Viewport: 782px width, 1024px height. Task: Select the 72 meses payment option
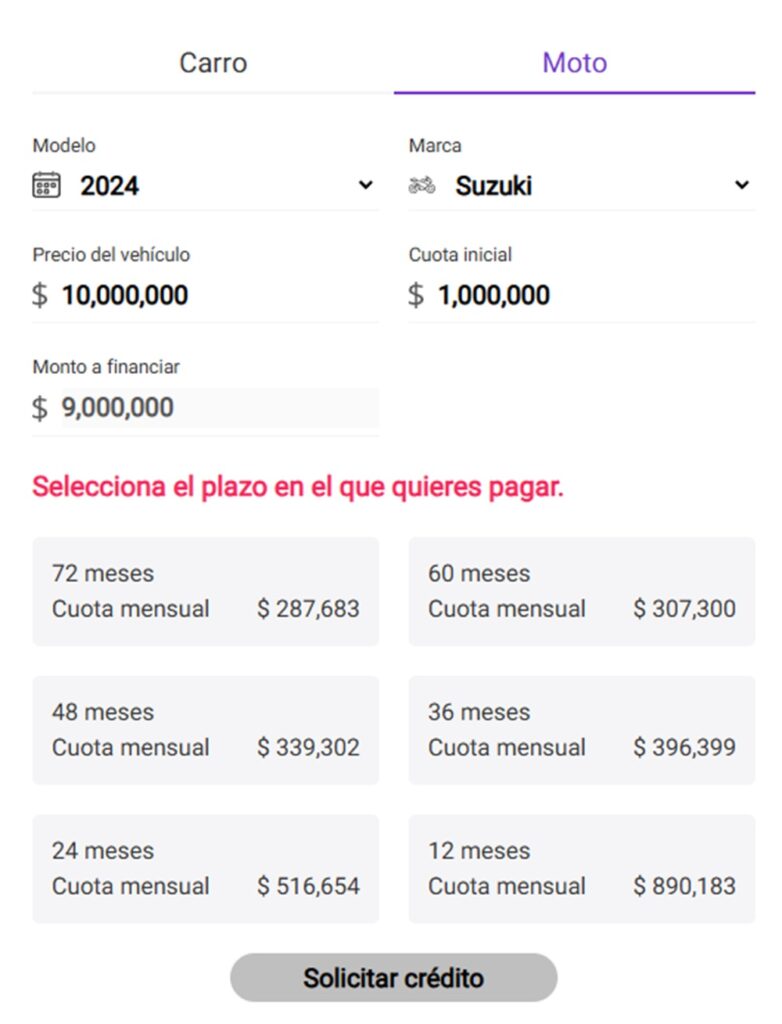pos(205,590)
